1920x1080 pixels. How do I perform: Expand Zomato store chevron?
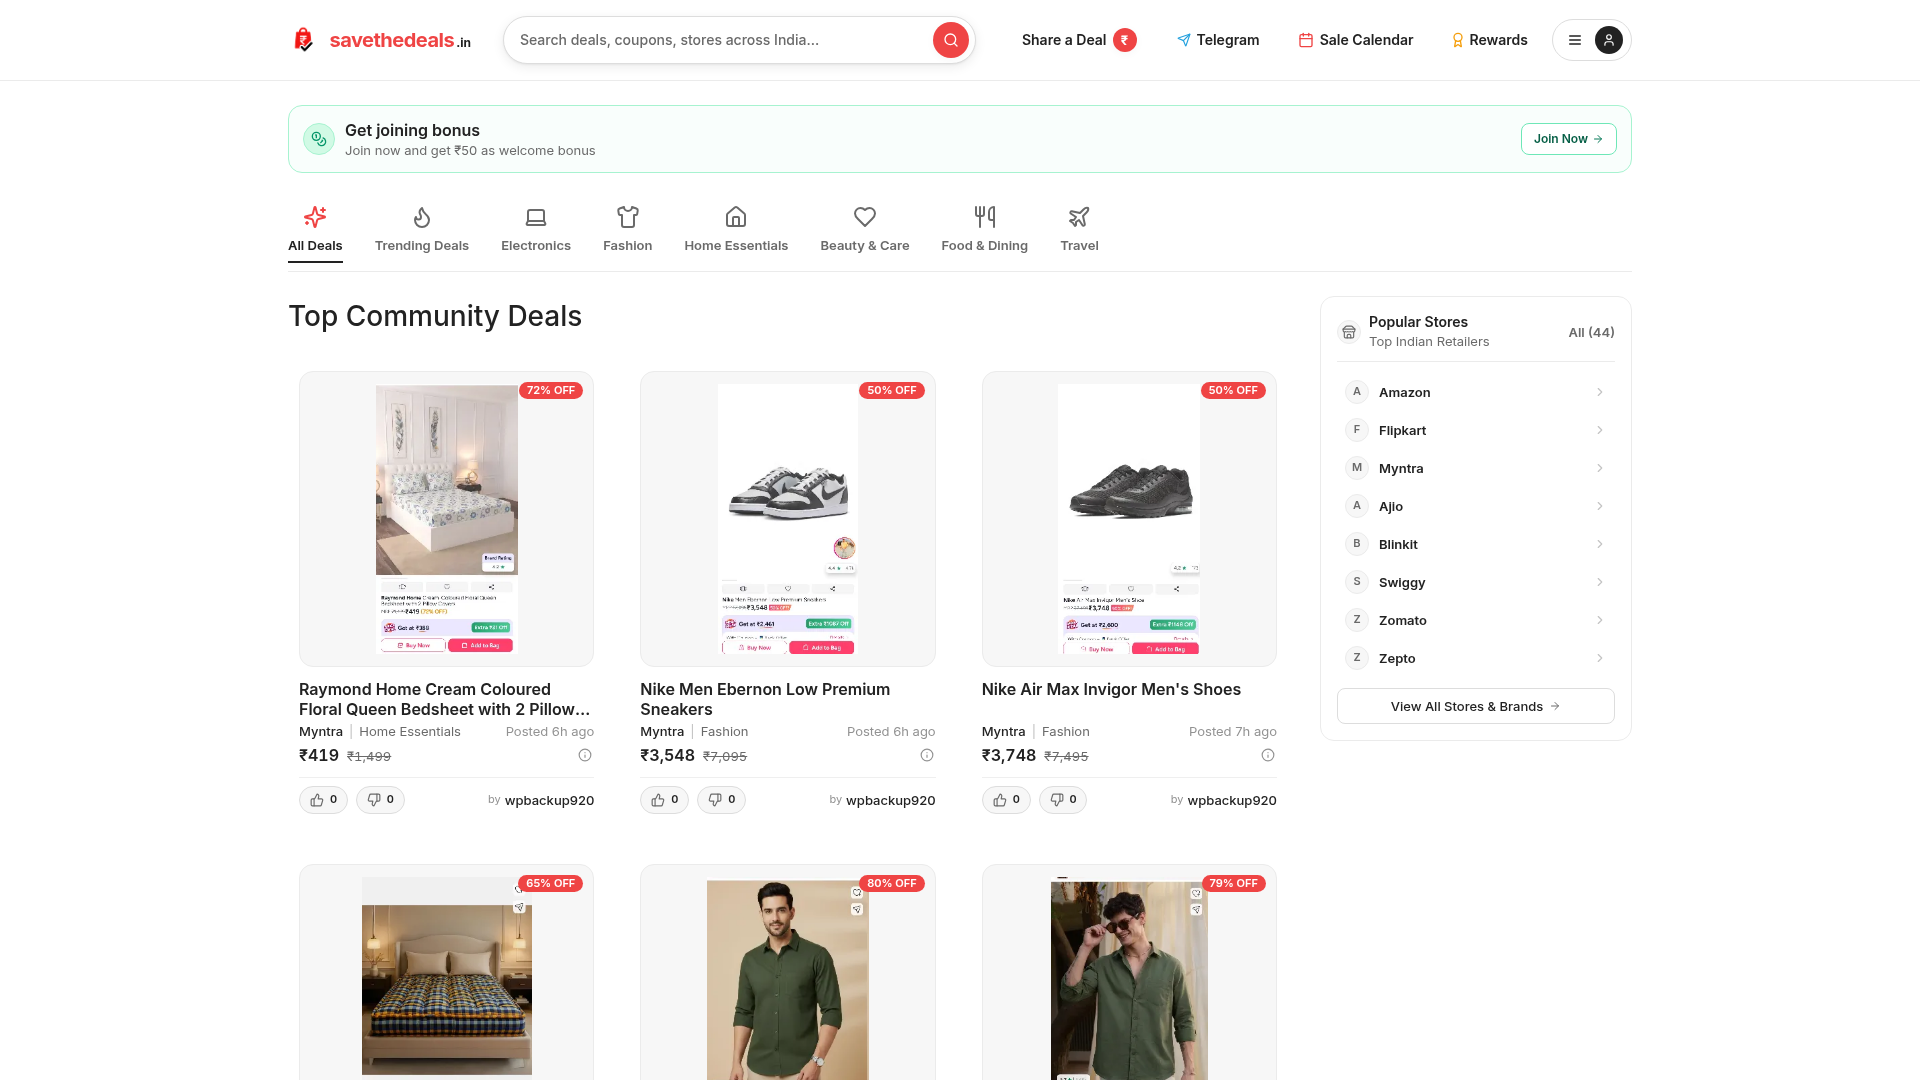tap(1600, 620)
